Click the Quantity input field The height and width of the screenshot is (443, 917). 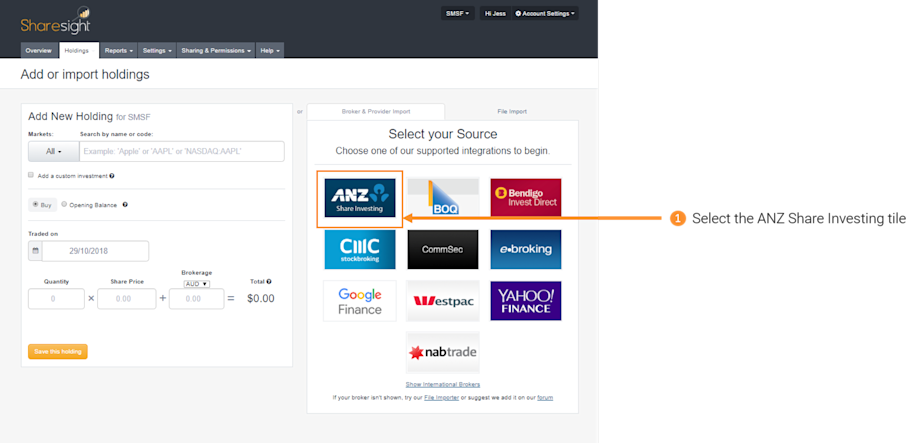click(x=56, y=298)
